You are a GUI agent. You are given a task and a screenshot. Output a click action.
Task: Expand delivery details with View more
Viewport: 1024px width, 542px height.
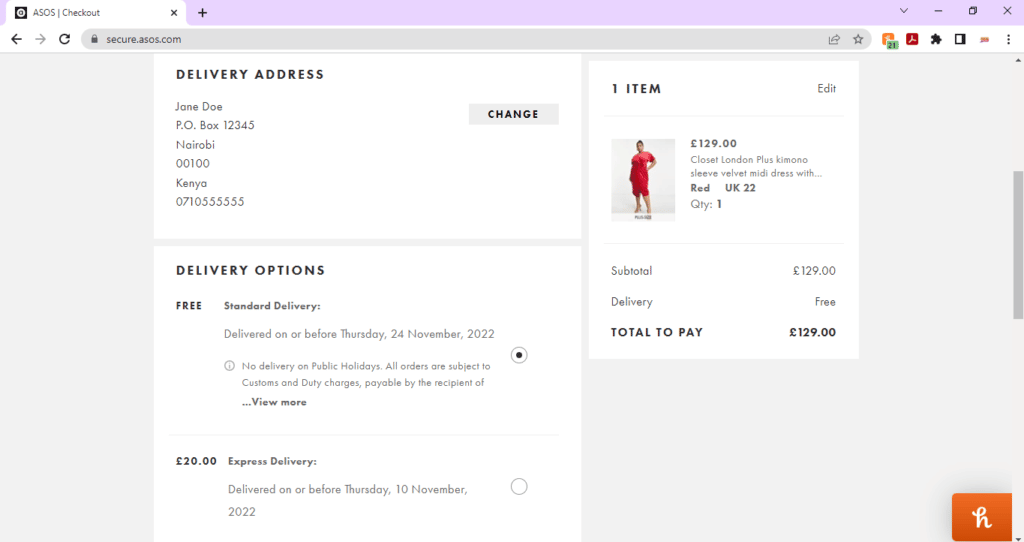click(274, 402)
